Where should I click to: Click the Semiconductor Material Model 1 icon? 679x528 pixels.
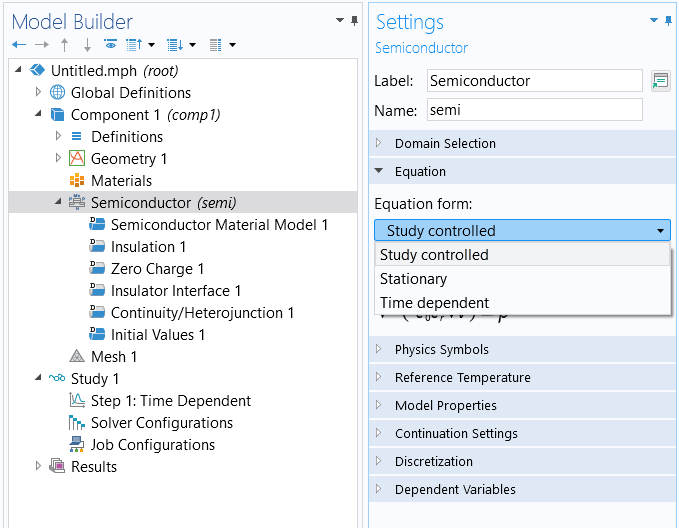coord(97,224)
